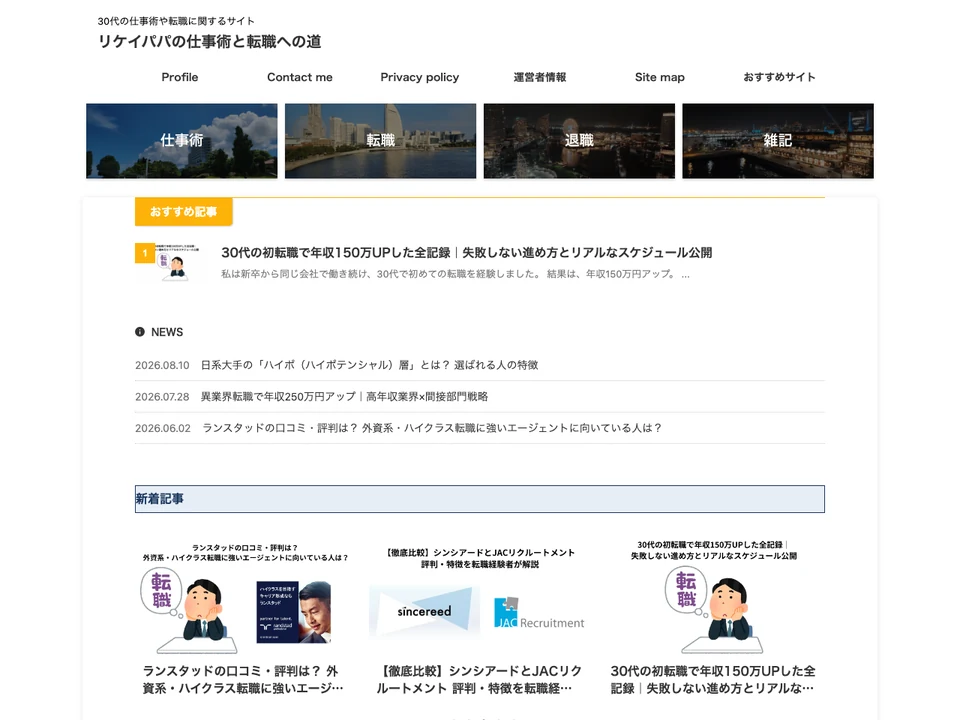This screenshot has height=720, width=960.
Task: Click the おすすめ記事 orange label
Action: coord(184,212)
